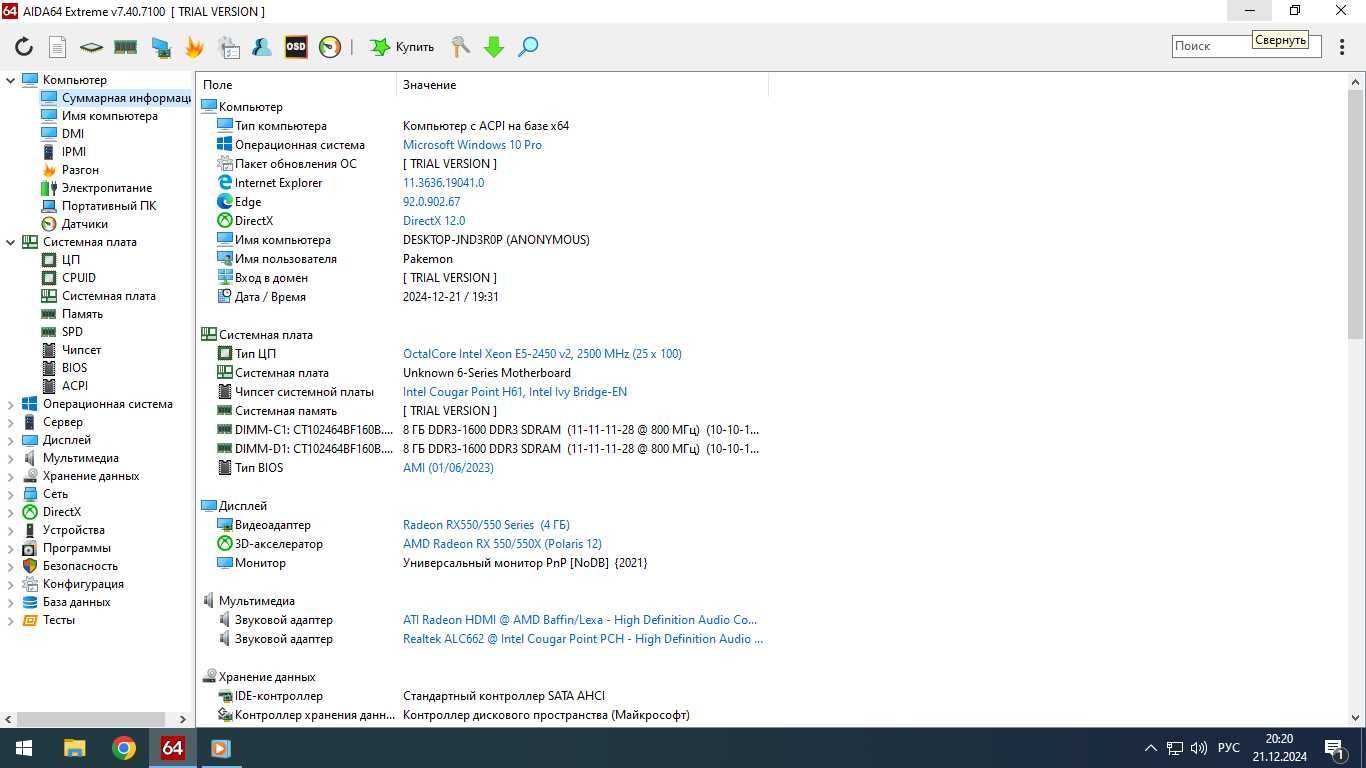
Task: Select the DIMM-C1 memory row
Action: click(482, 430)
